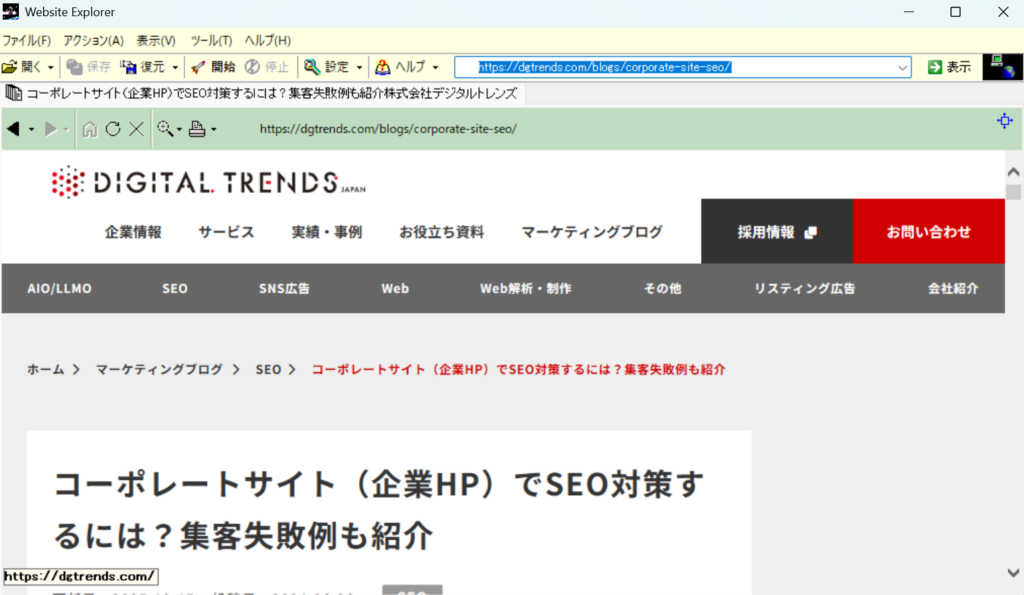This screenshot has width=1024, height=595.
Task: Open the ファイル(F) menu
Action: 27,40
